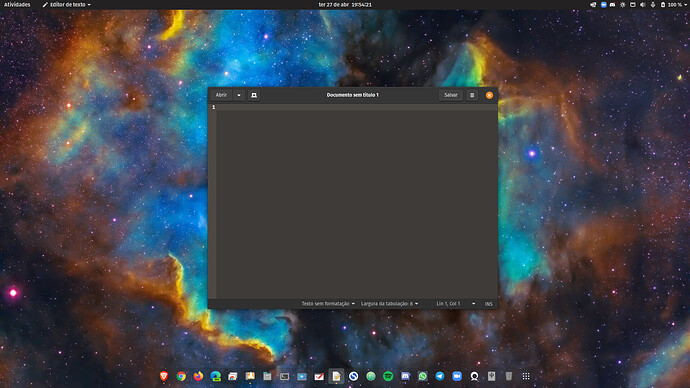Open Largura da tabulação dropdown
Image resolution: width=690 pixels, height=388 pixels.
(x=389, y=304)
